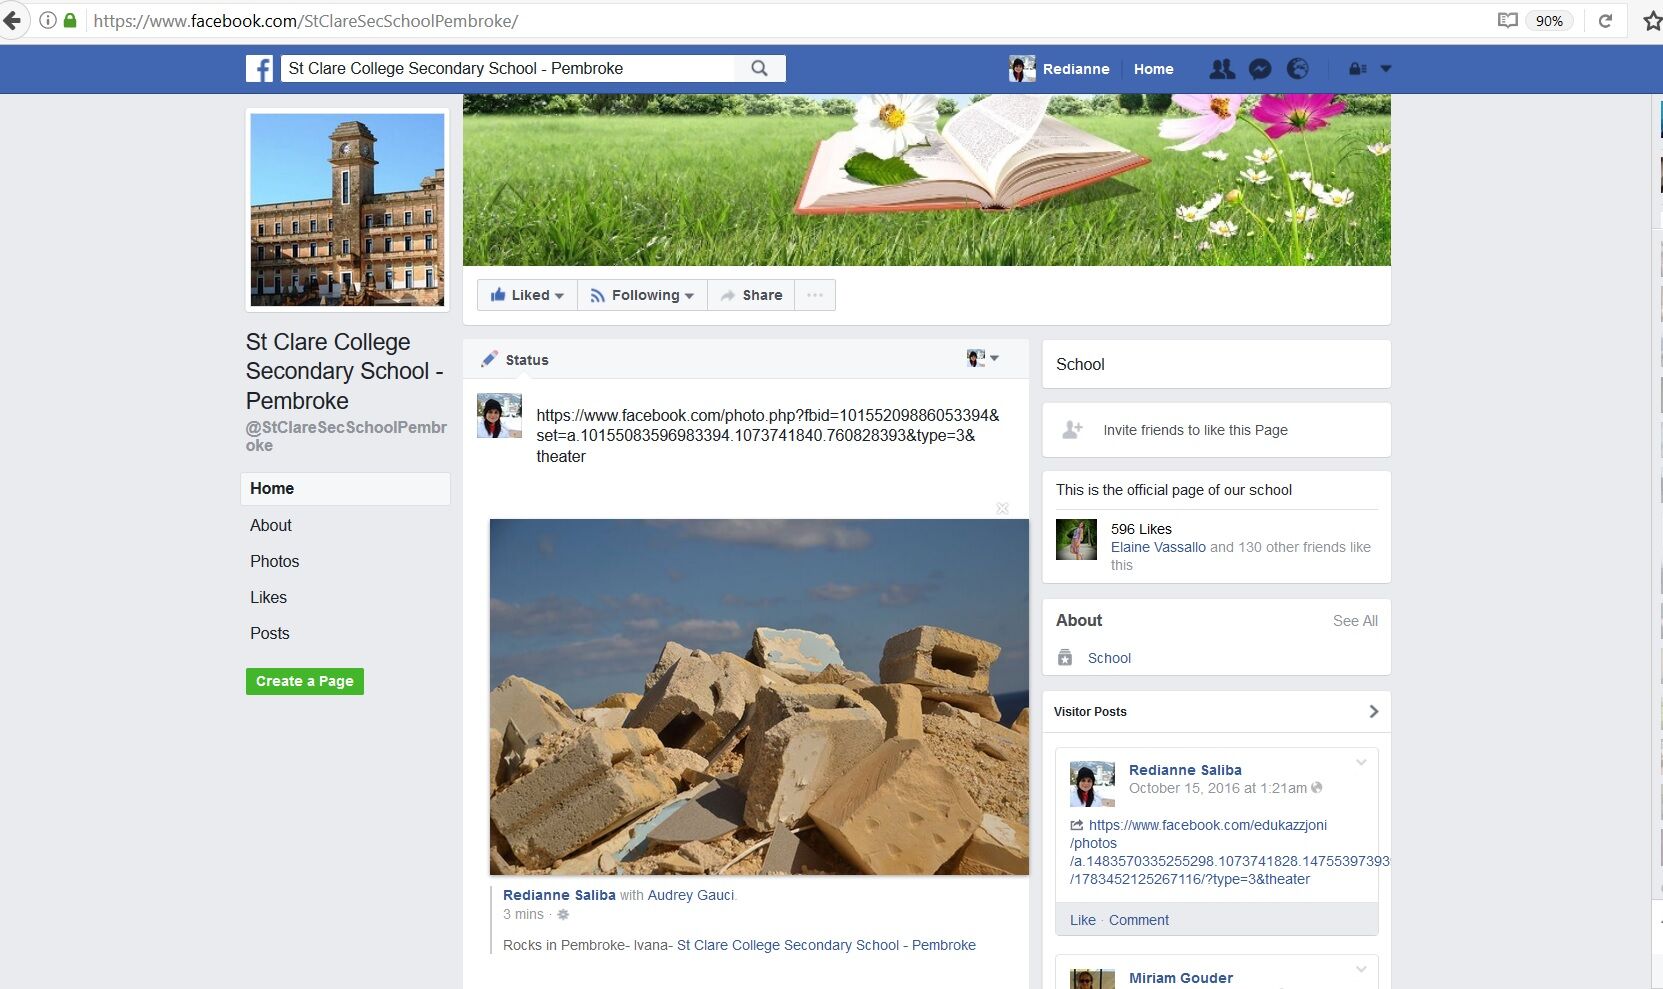This screenshot has width=1663, height=989.
Task: Open Messenger messages icon
Action: pyautogui.click(x=1260, y=69)
